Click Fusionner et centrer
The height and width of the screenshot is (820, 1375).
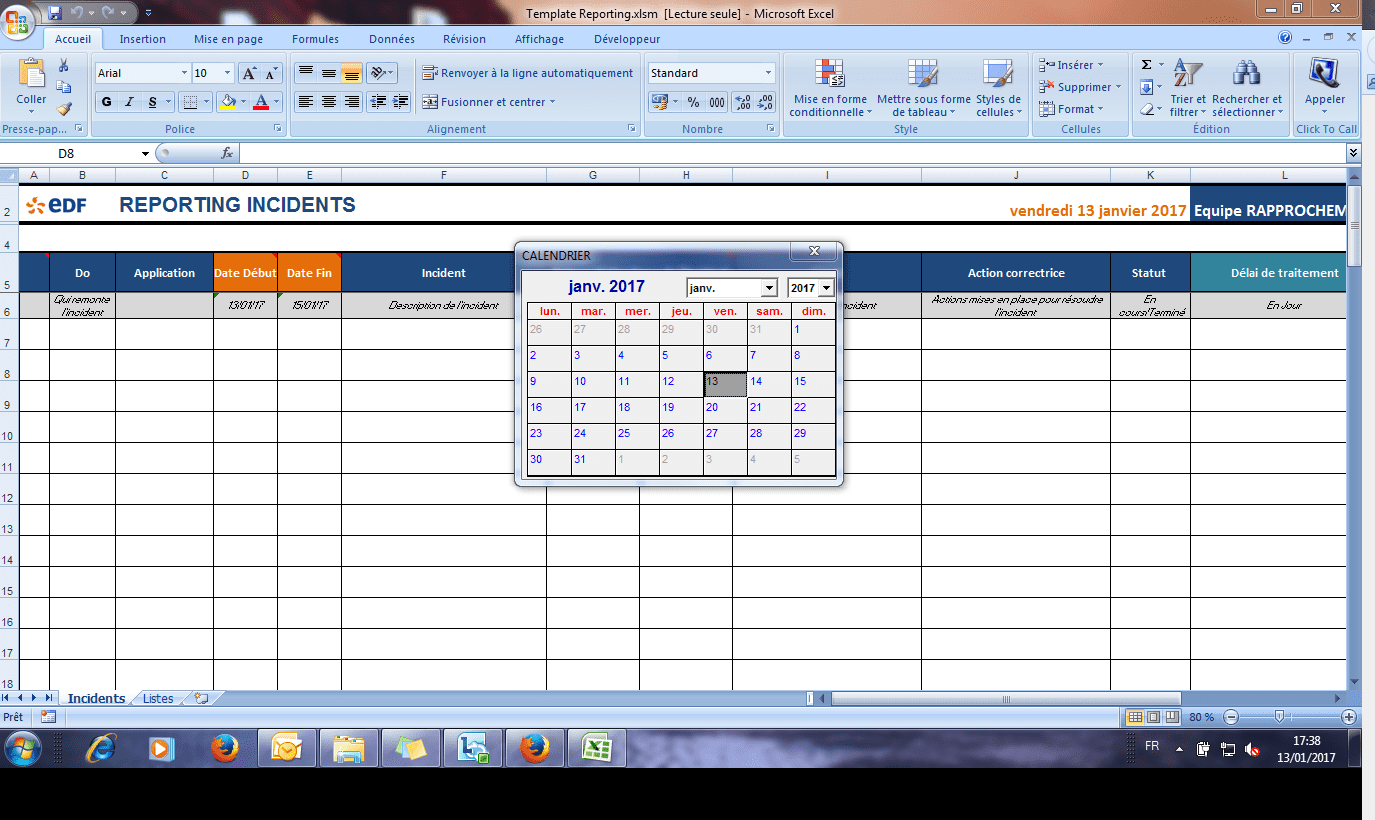coord(488,102)
